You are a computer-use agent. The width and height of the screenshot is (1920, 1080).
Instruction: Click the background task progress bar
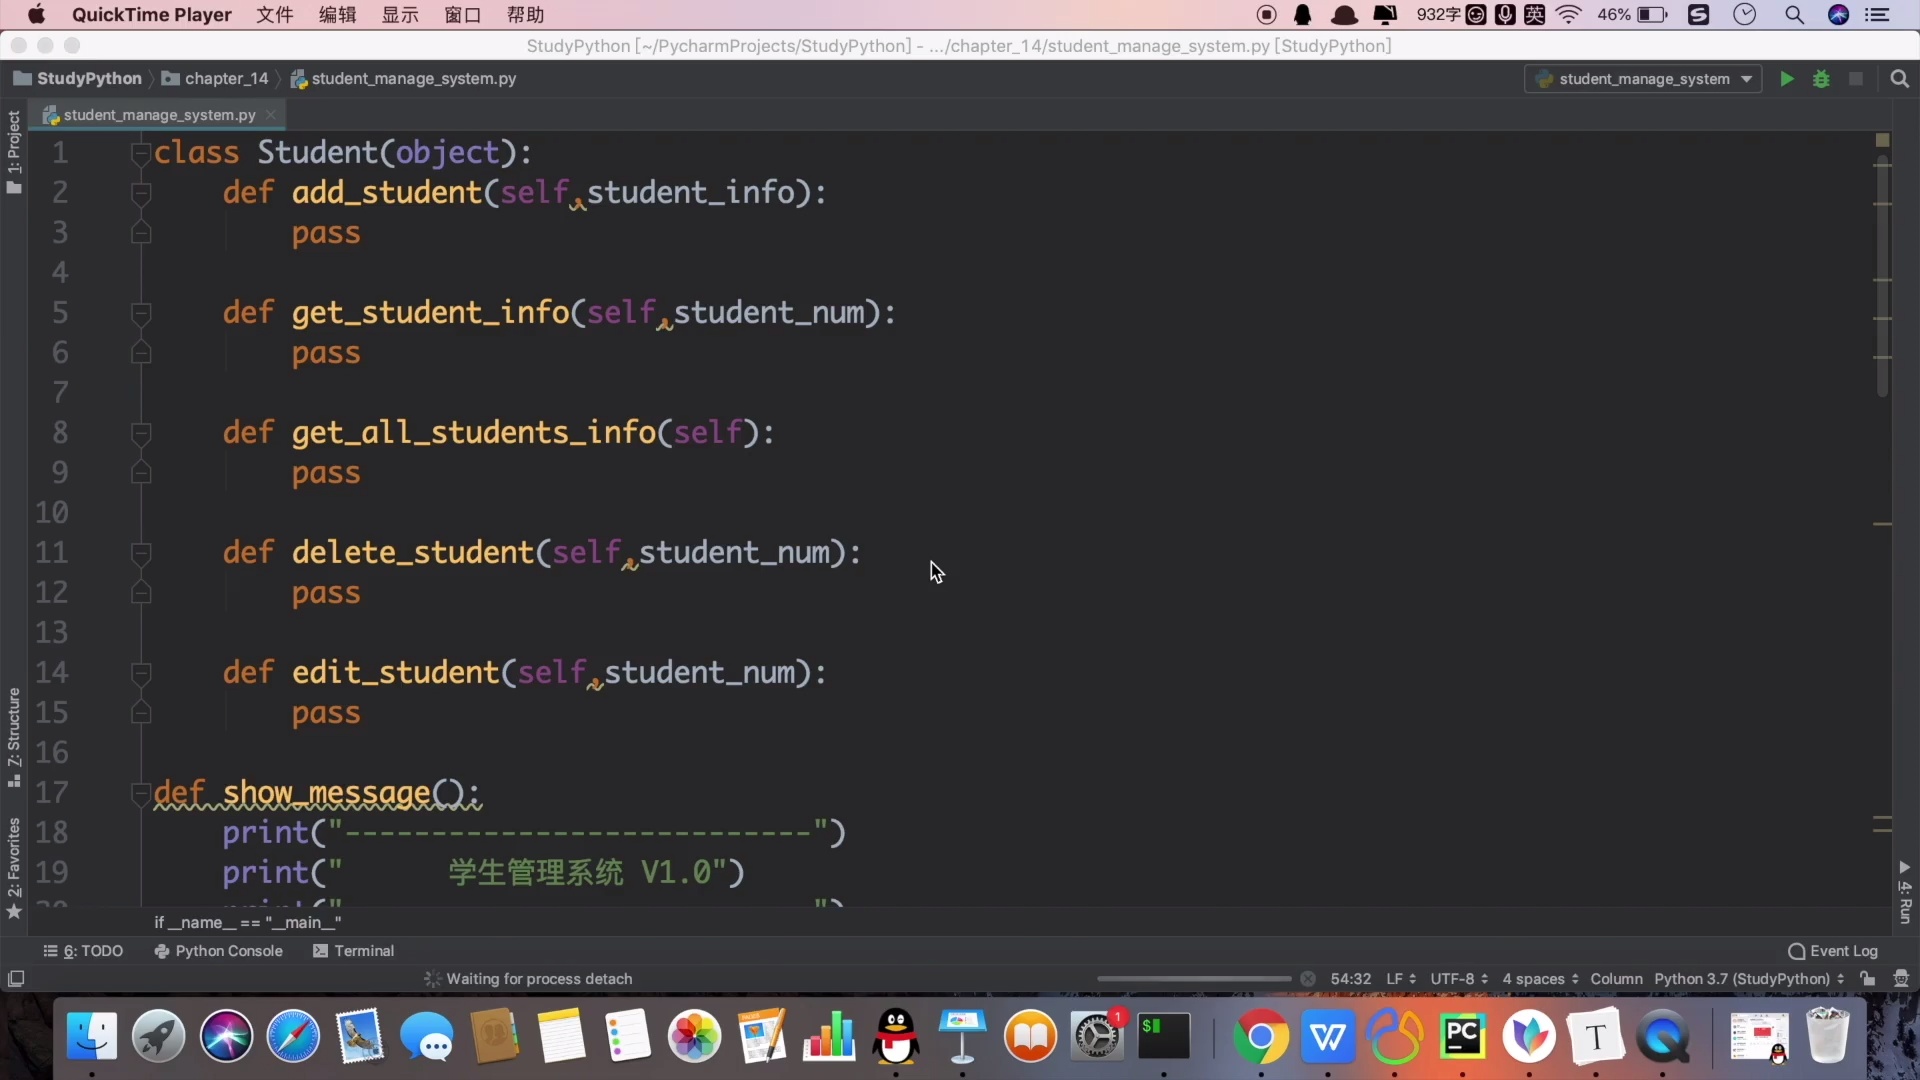click(1194, 979)
